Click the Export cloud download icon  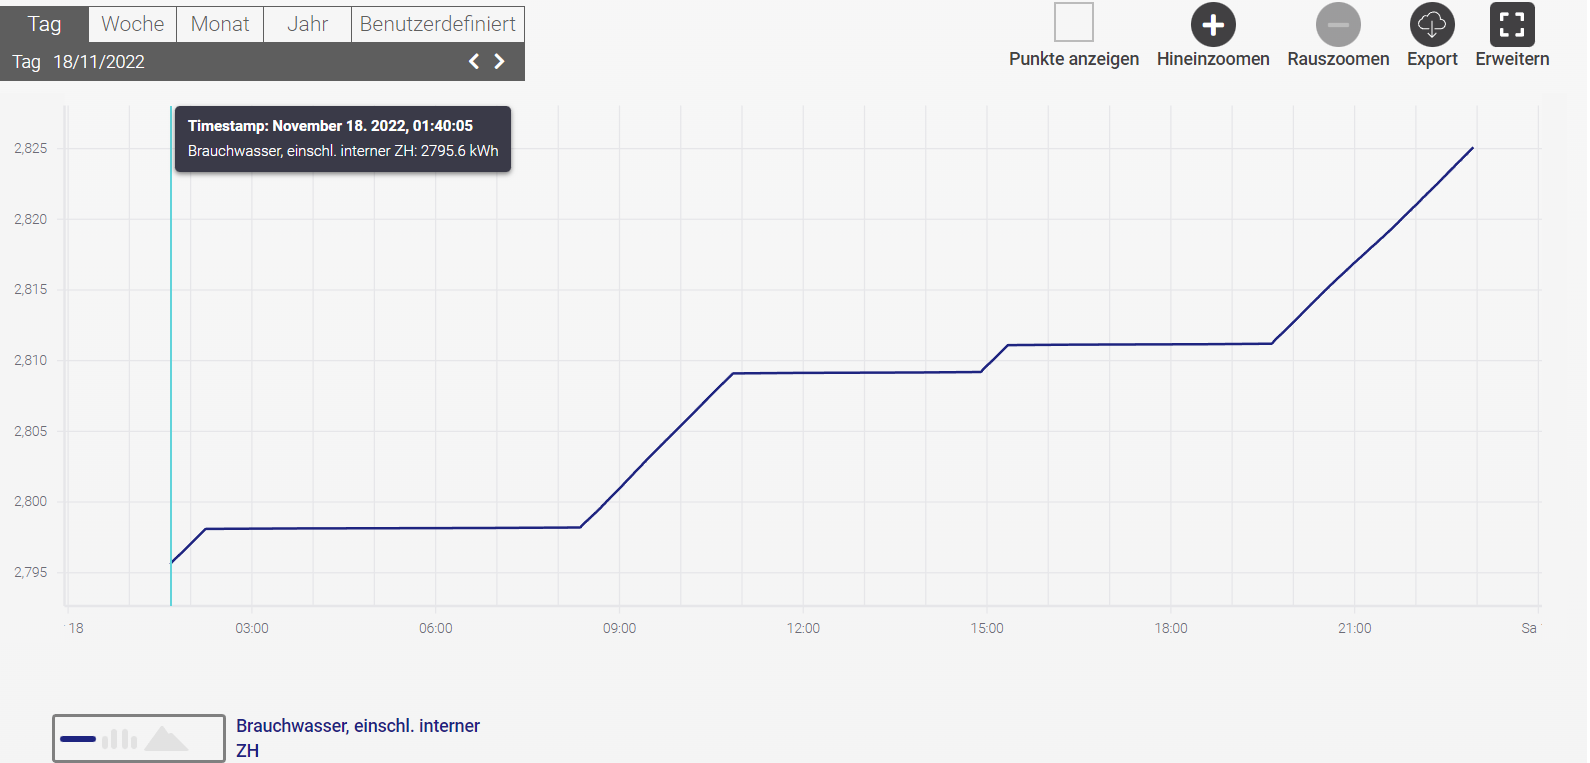pyautogui.click(x=1432, y=24)
